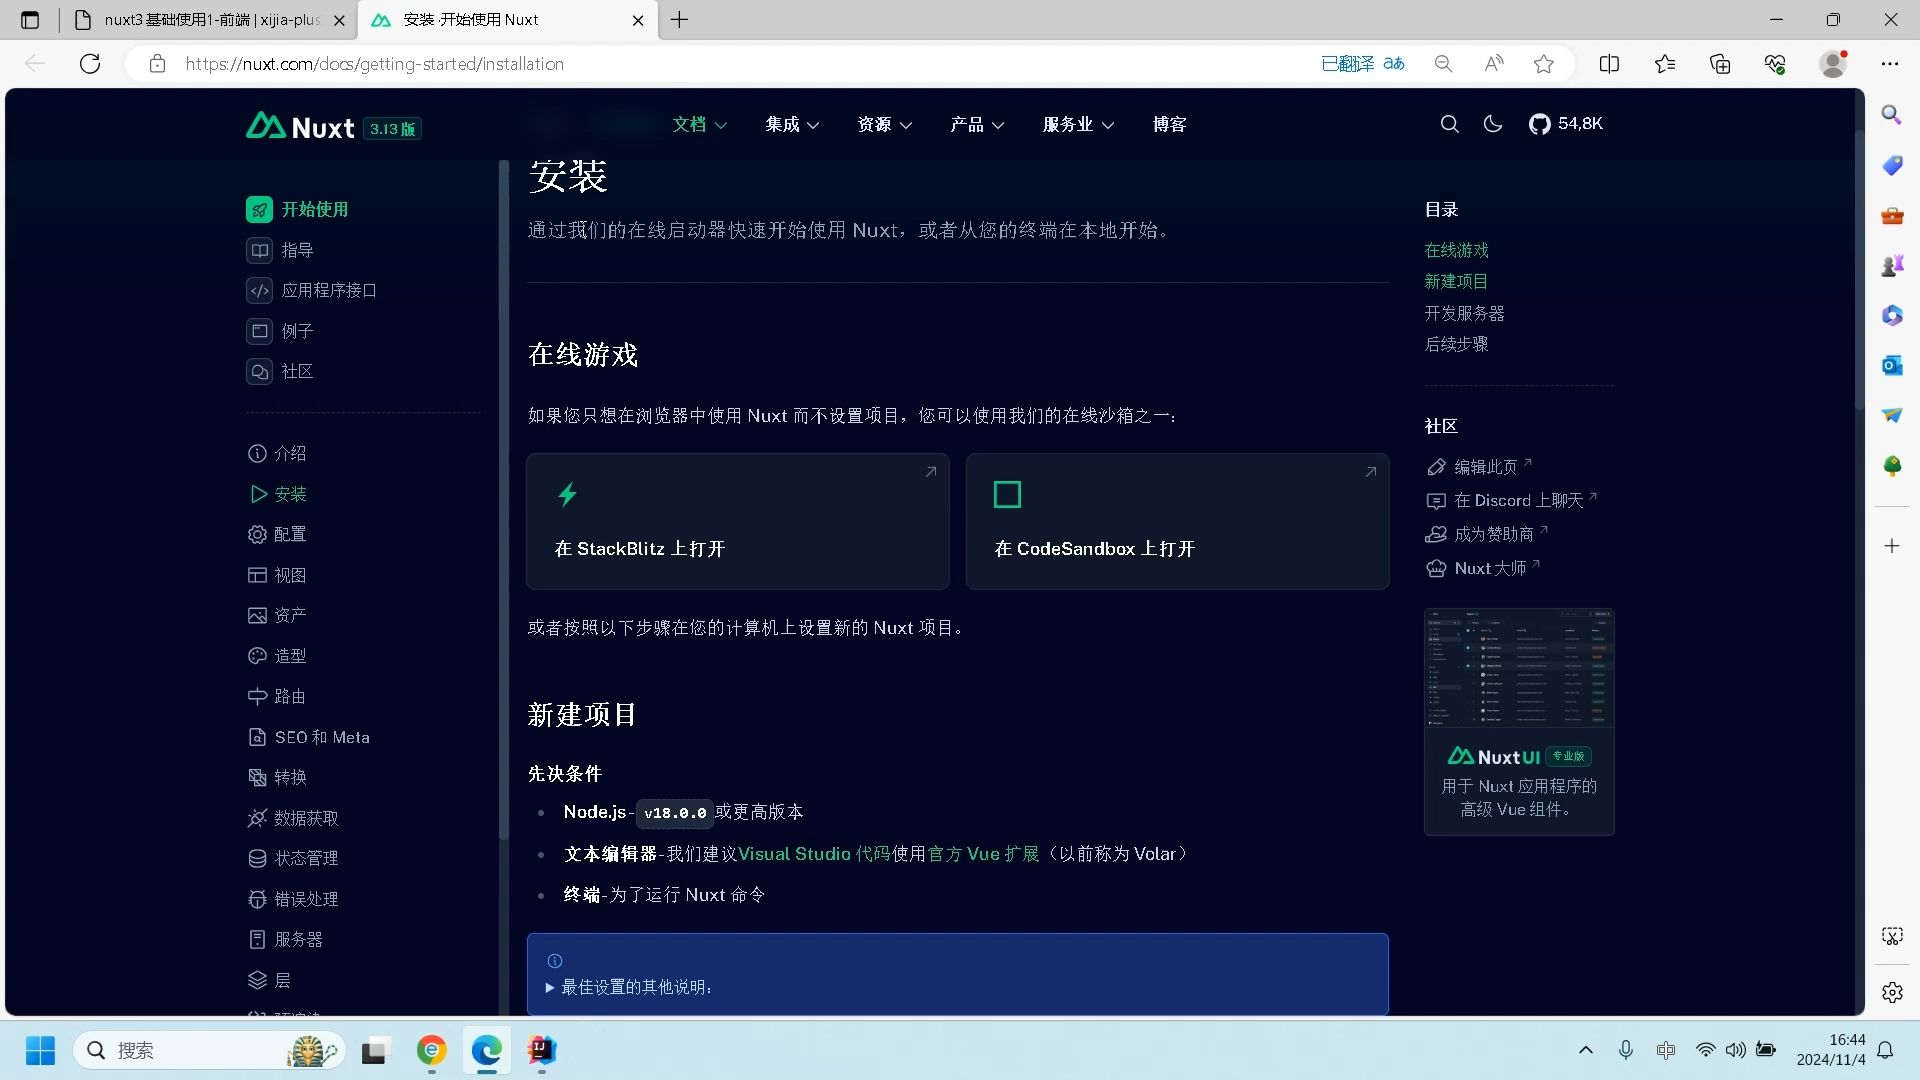Open 例子 section in sidebar
The height and width of the screenshot is (1080, 1920).
click(x=280, y=331)
